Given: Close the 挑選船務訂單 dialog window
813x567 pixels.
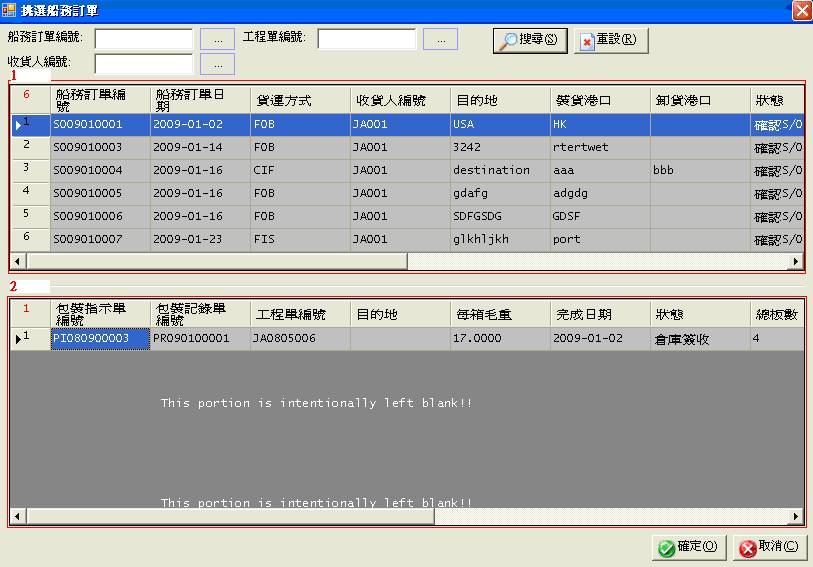Looking at the screenshot, I should pos(801,10).
